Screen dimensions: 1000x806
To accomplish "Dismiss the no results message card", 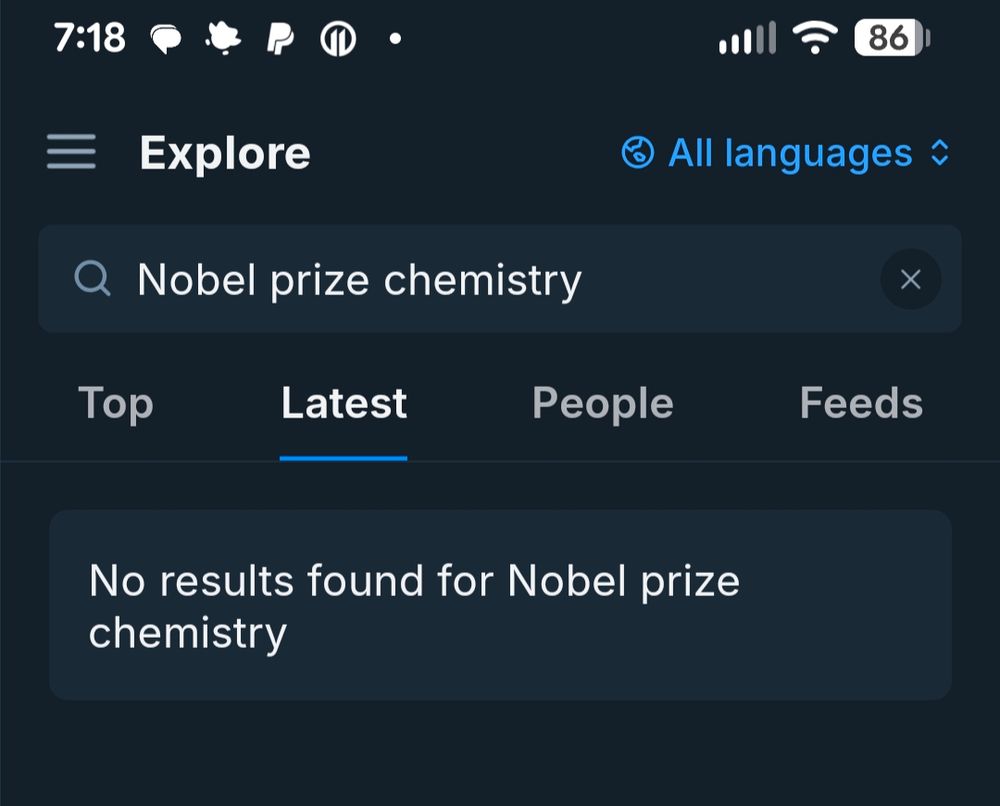I will tap(500, 604).
